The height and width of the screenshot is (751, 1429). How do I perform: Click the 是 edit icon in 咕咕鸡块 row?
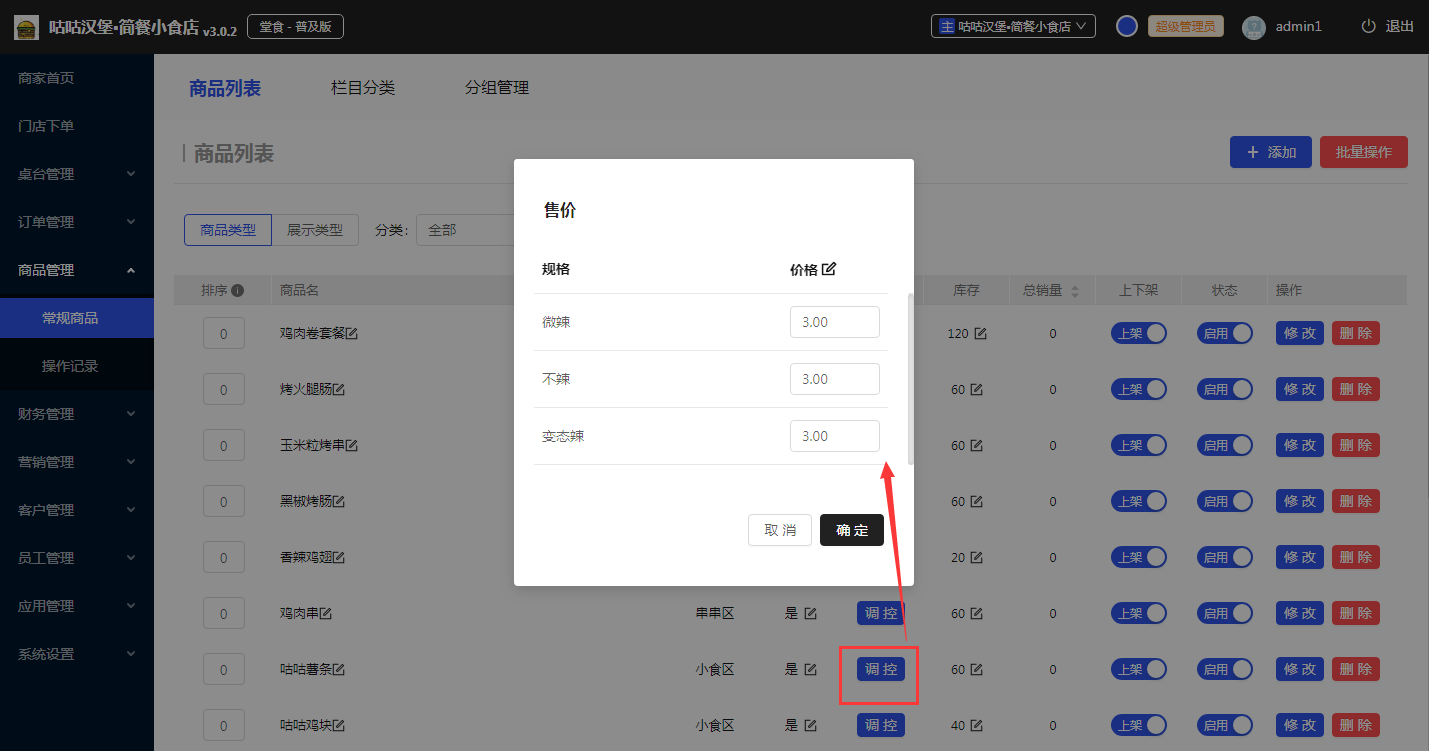click(810, 725)
